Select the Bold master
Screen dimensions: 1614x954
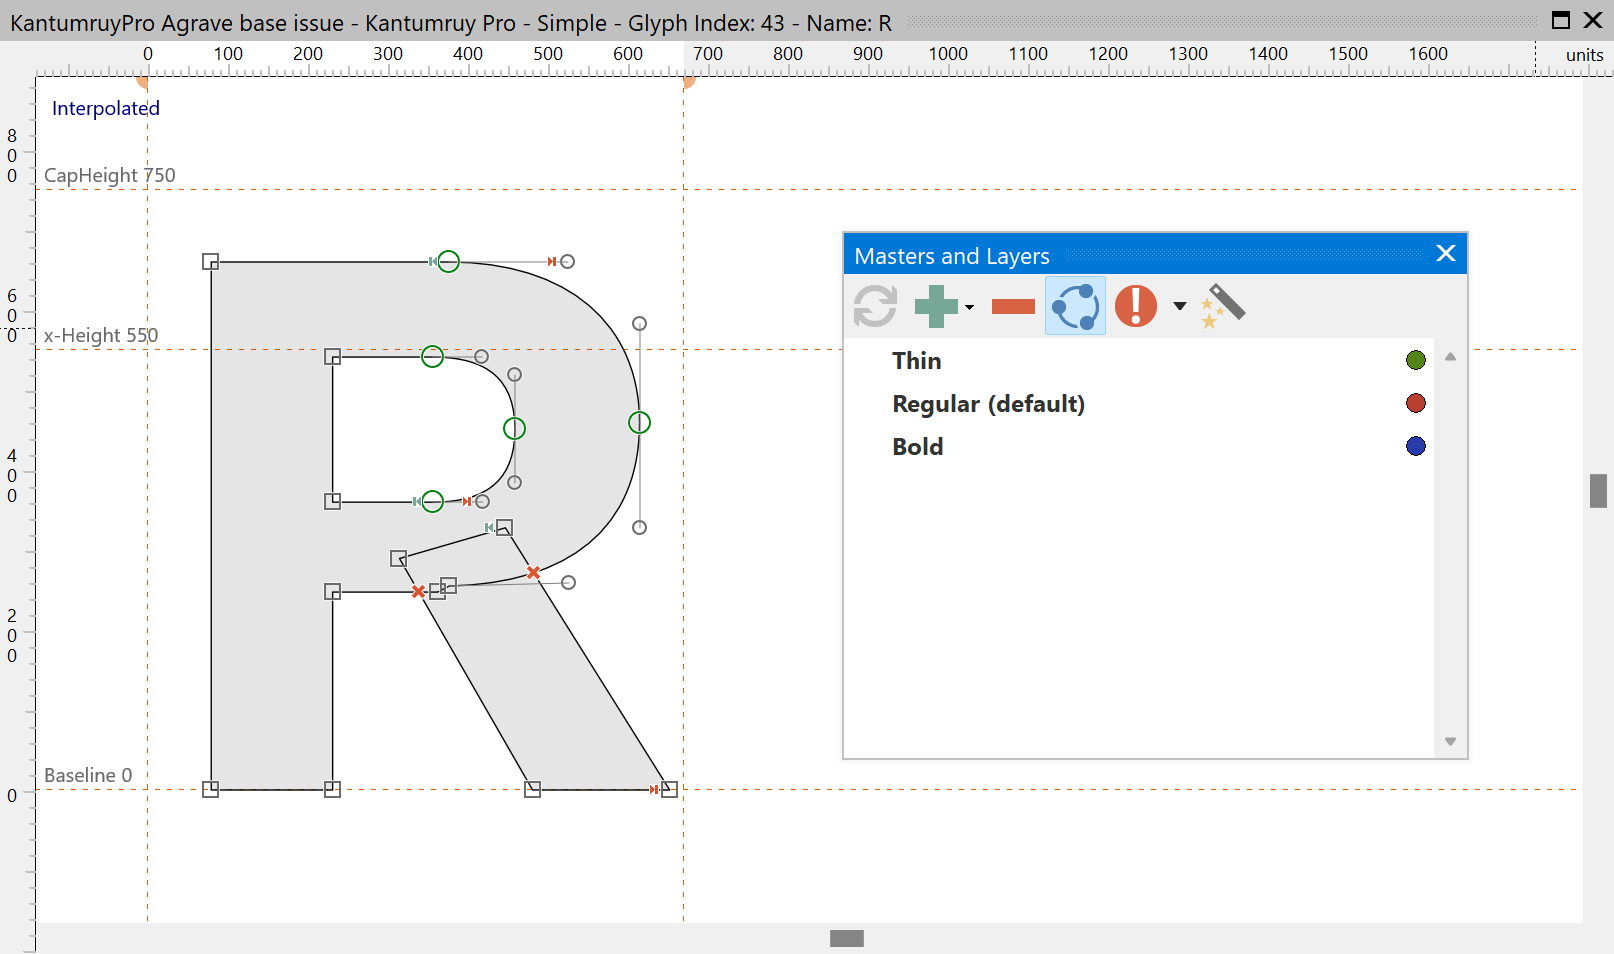click(x=918, y=447)
